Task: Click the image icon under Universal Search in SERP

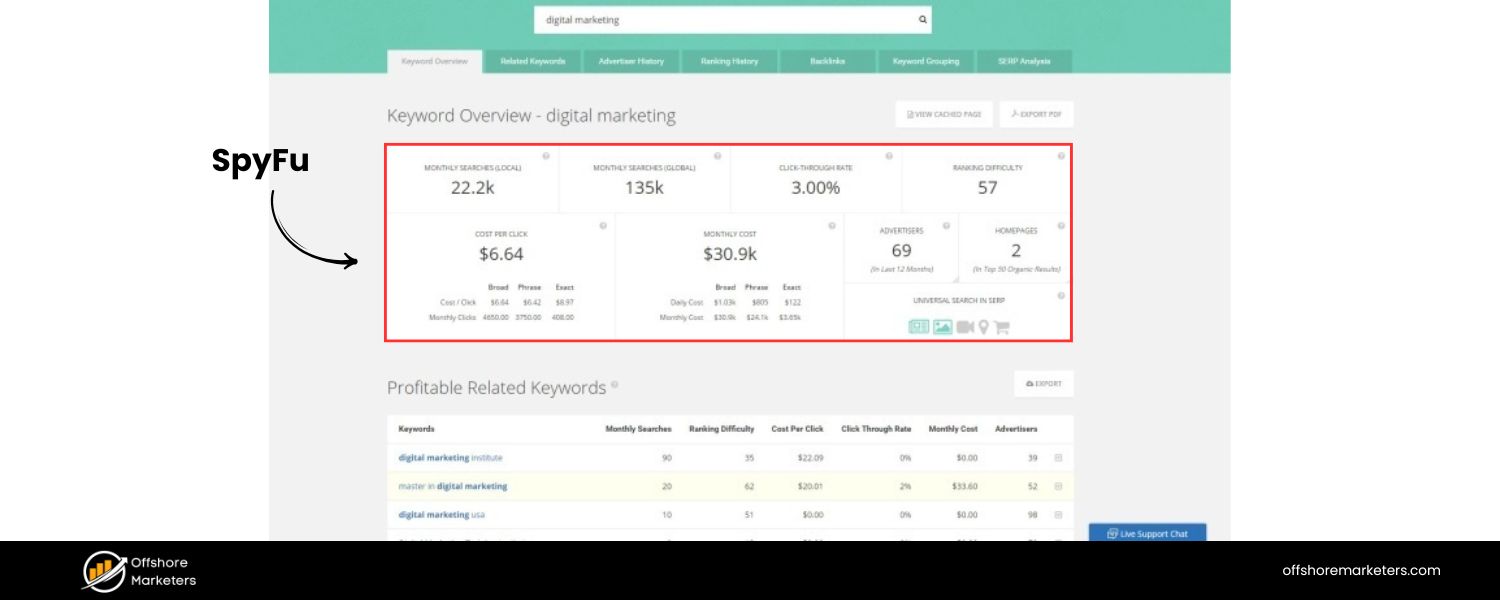Action: [x=942, y=327]
